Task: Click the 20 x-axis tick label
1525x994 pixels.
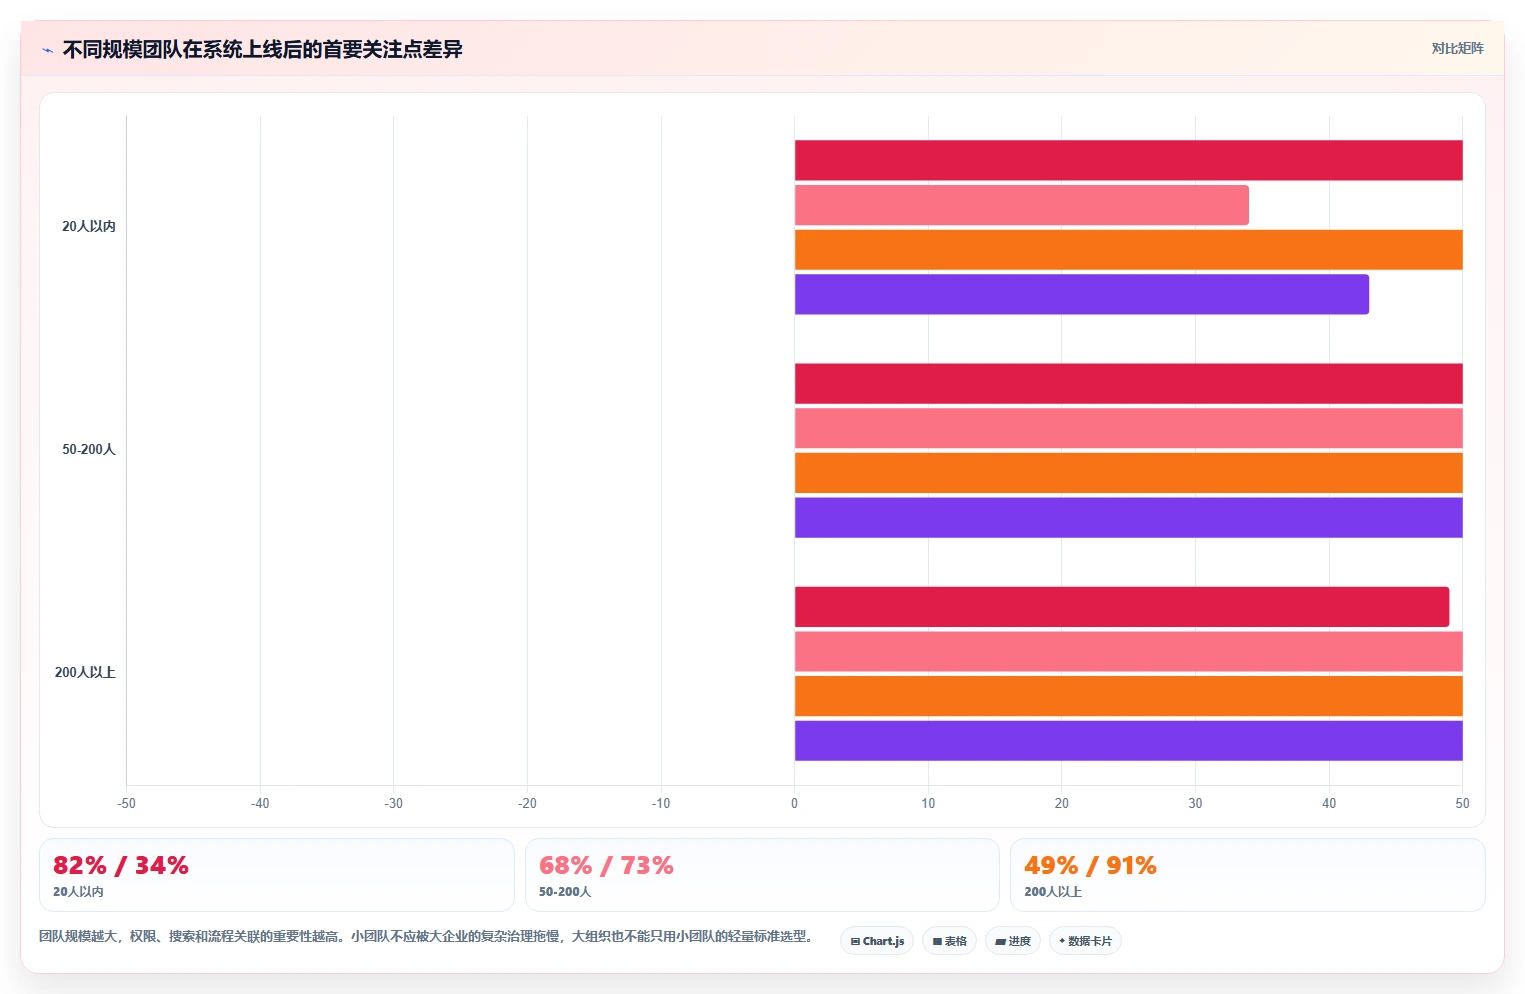Action: (x=1062, y=803)
